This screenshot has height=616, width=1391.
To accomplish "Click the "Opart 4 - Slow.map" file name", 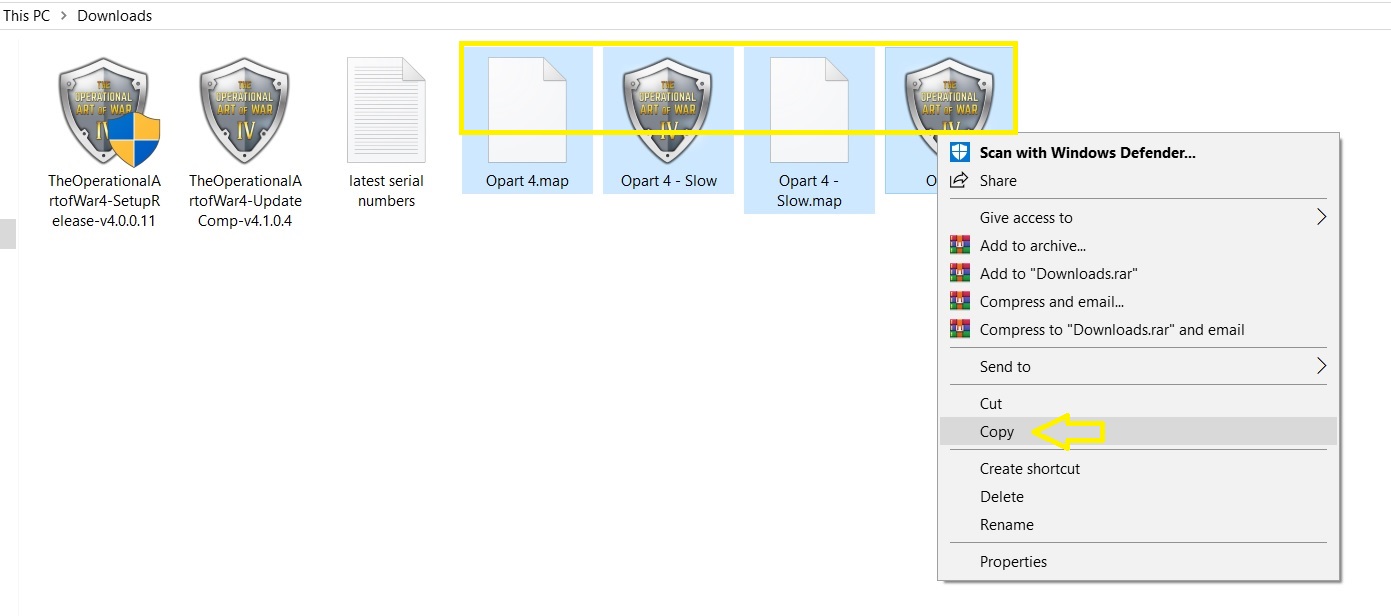I will click(810, 191).
